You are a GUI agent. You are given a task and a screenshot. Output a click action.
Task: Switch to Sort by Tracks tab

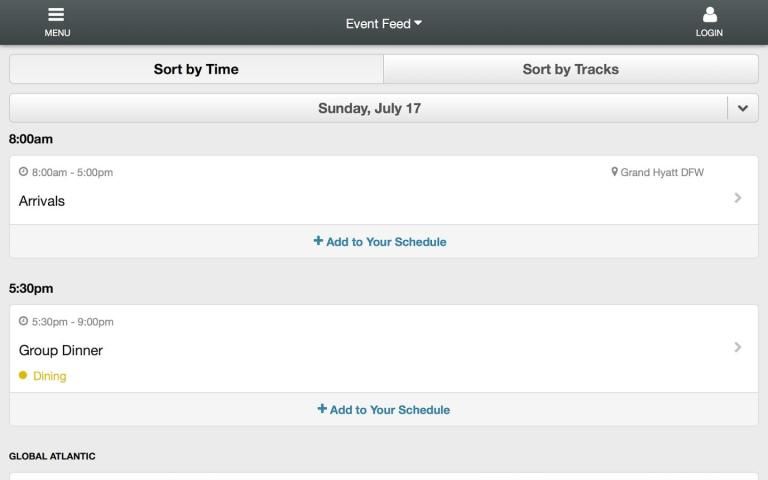coord(570,69)
